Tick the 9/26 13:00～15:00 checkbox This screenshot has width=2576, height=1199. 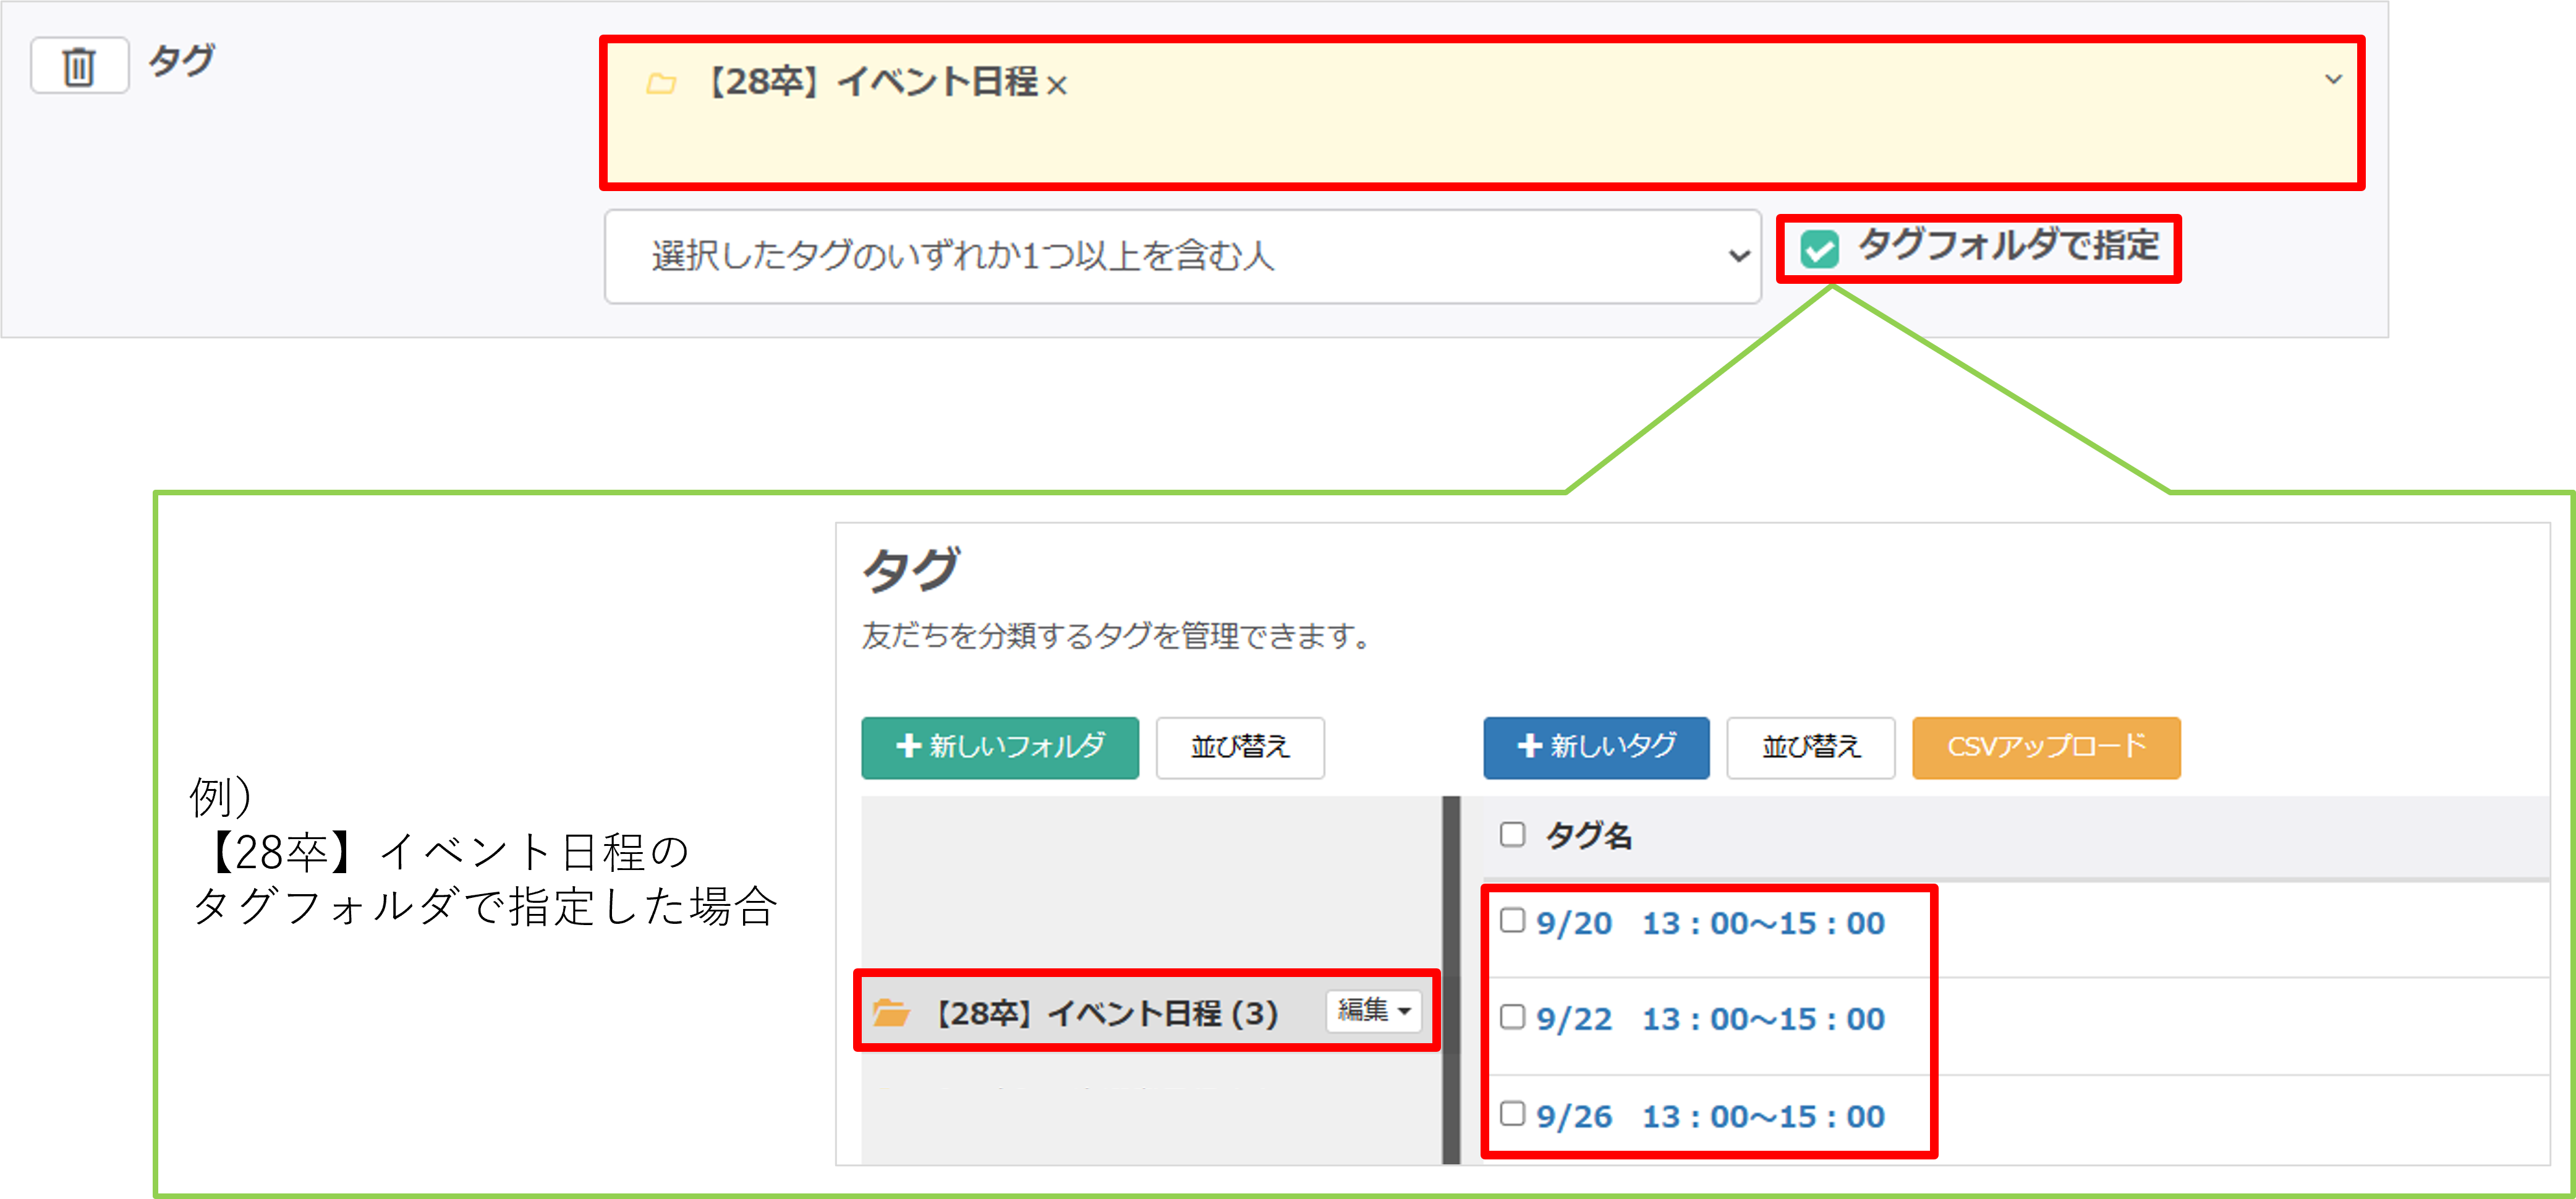click(1512, 1113)
